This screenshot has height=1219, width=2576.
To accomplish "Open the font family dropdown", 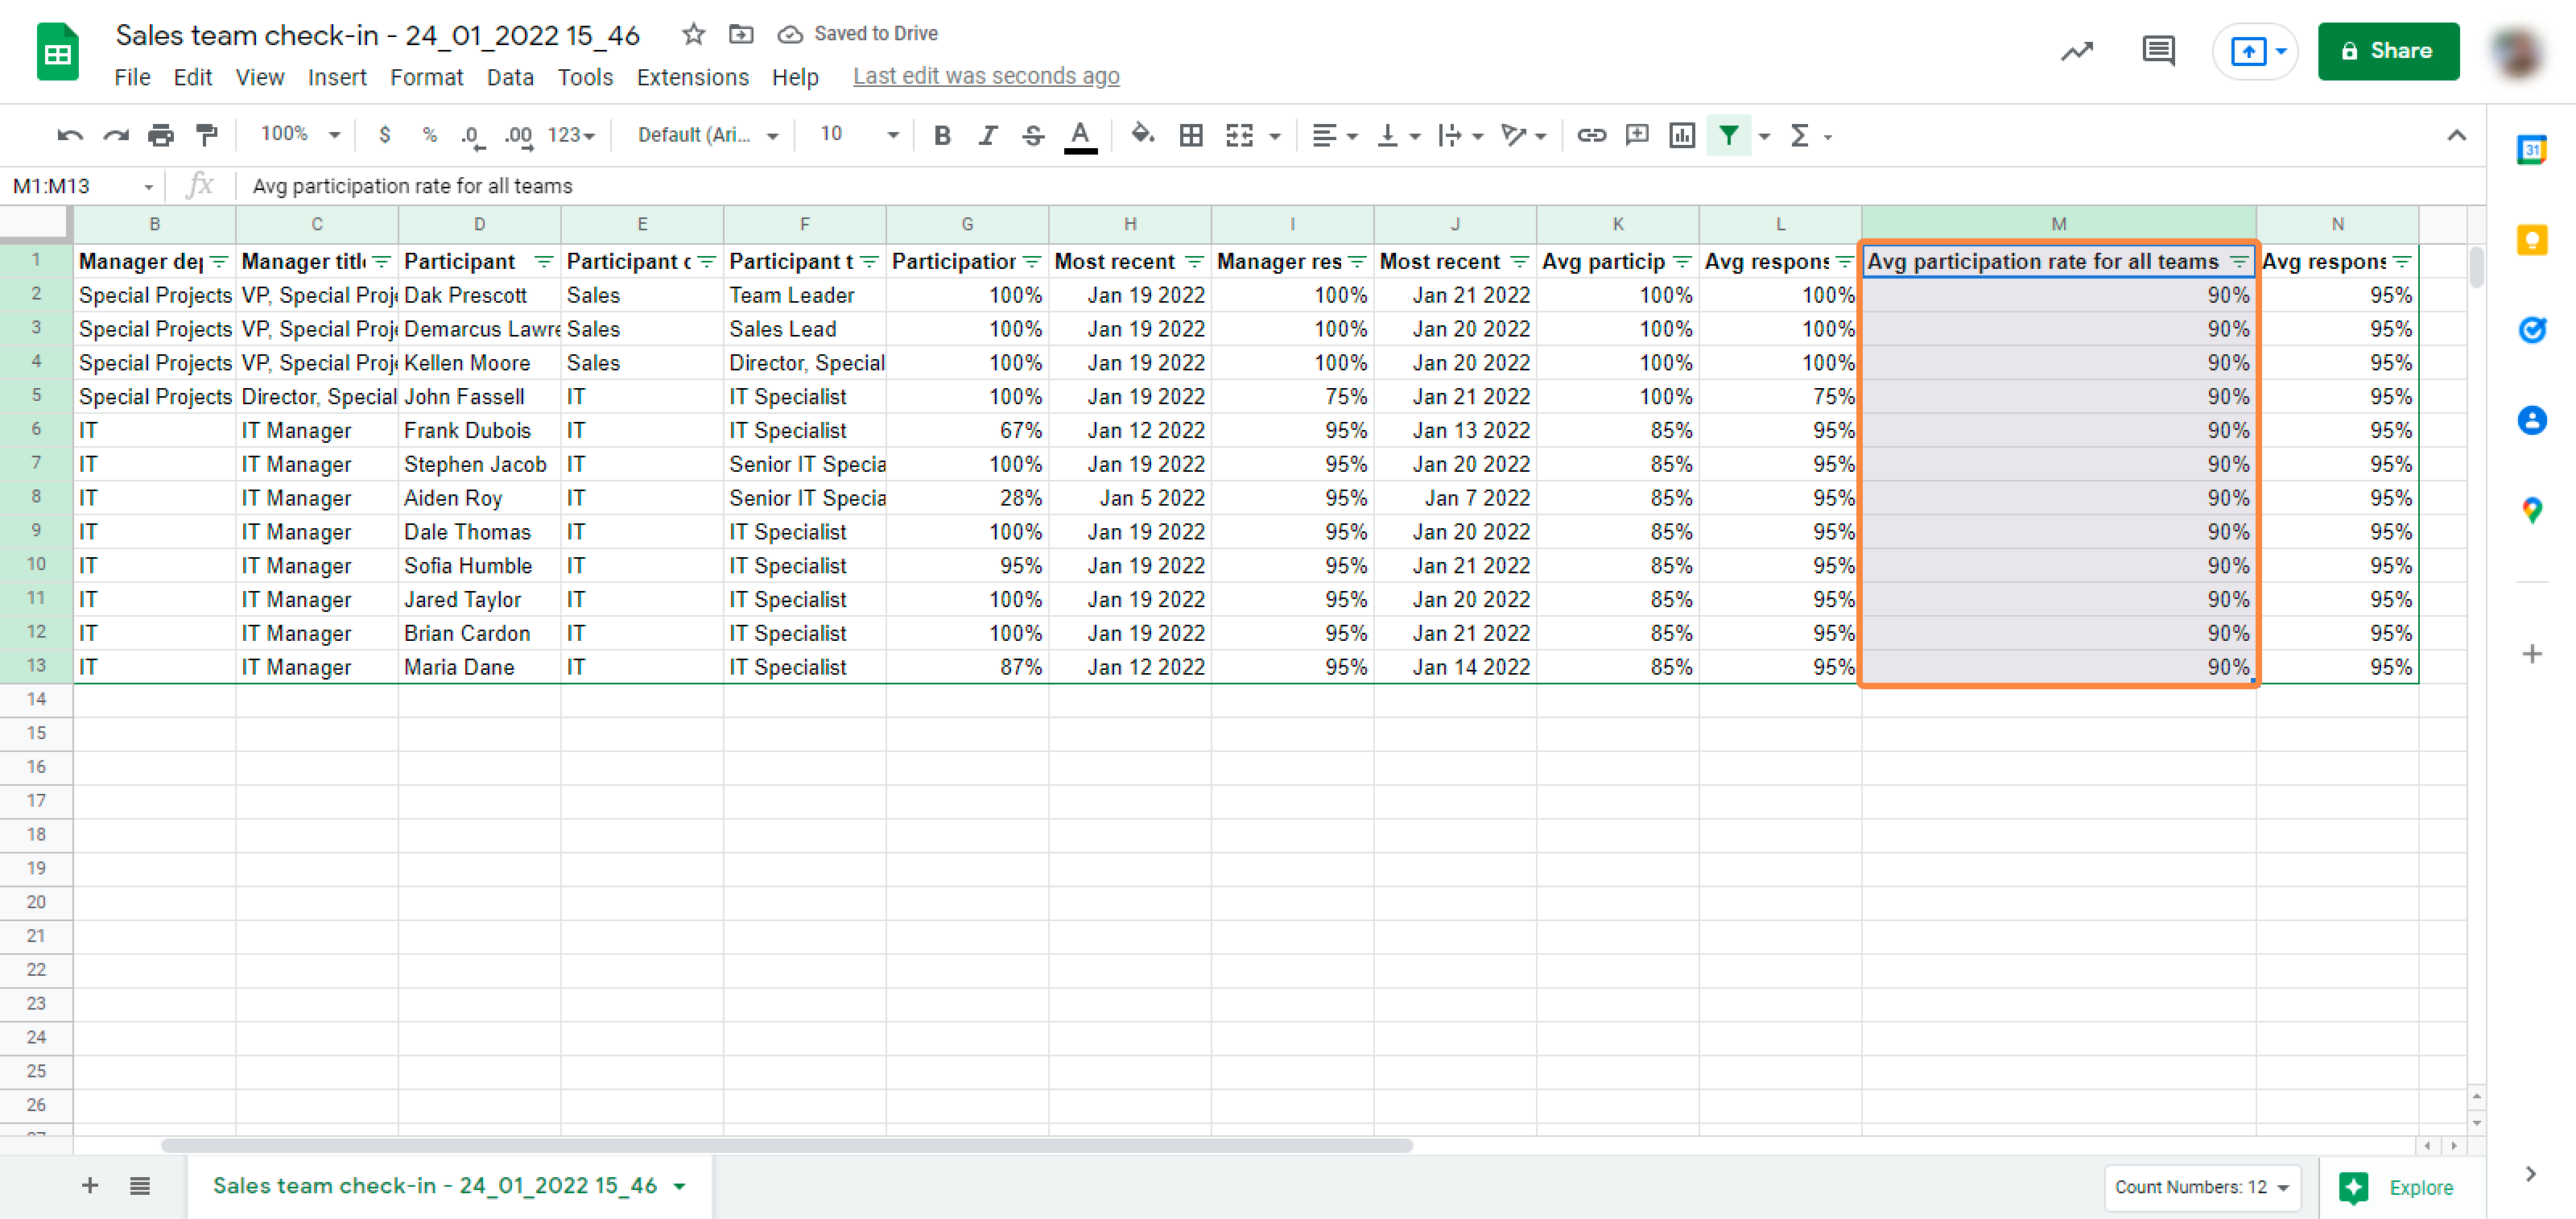I will coord(708,135).
